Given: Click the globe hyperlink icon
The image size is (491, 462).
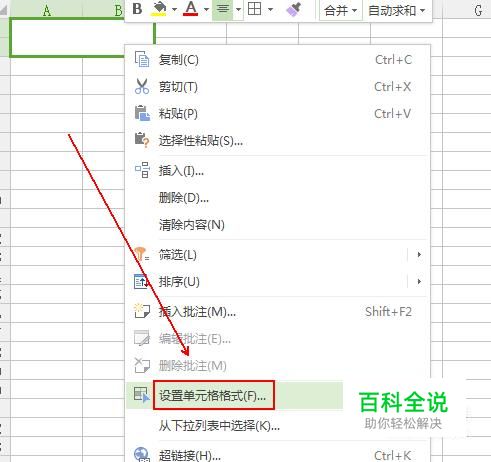Looking at the screenshot, I should [x=142, y=455].
